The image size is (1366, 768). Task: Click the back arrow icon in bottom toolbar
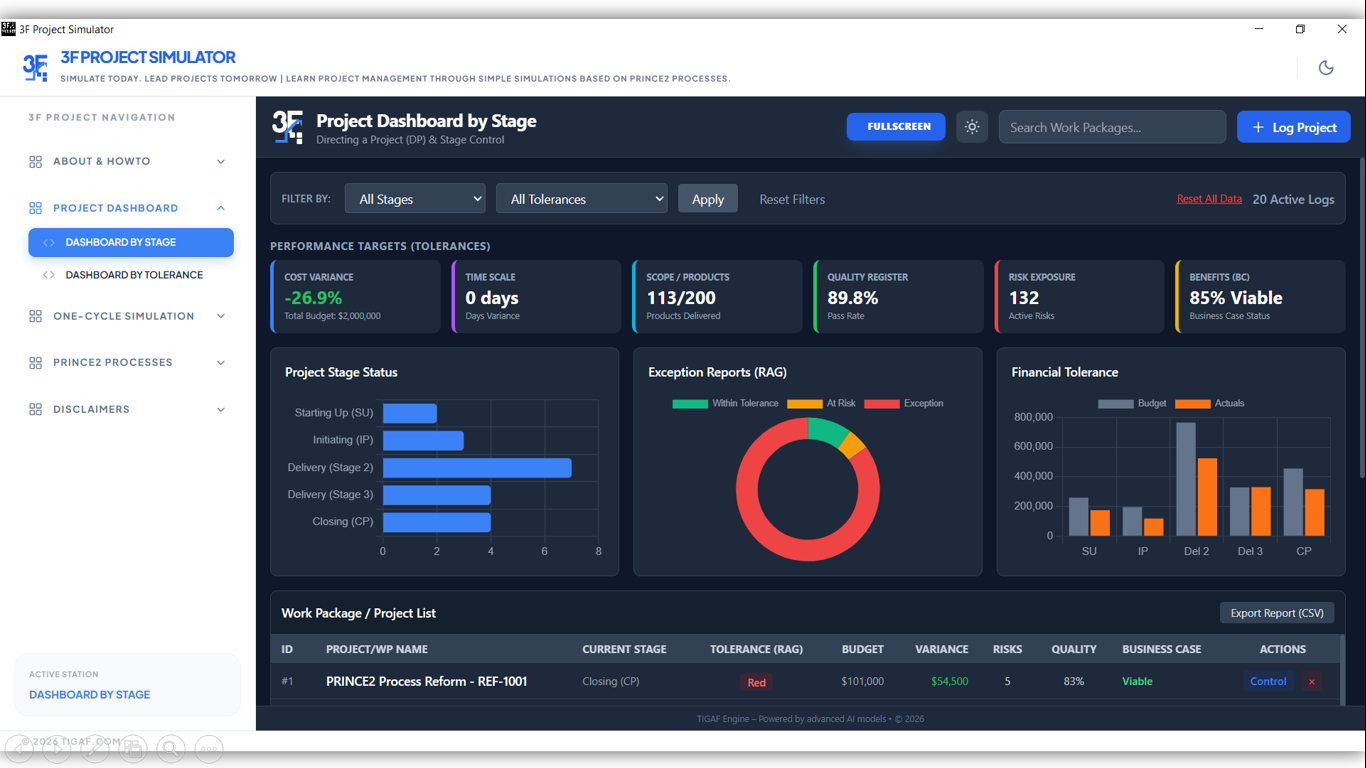[19, 748]
